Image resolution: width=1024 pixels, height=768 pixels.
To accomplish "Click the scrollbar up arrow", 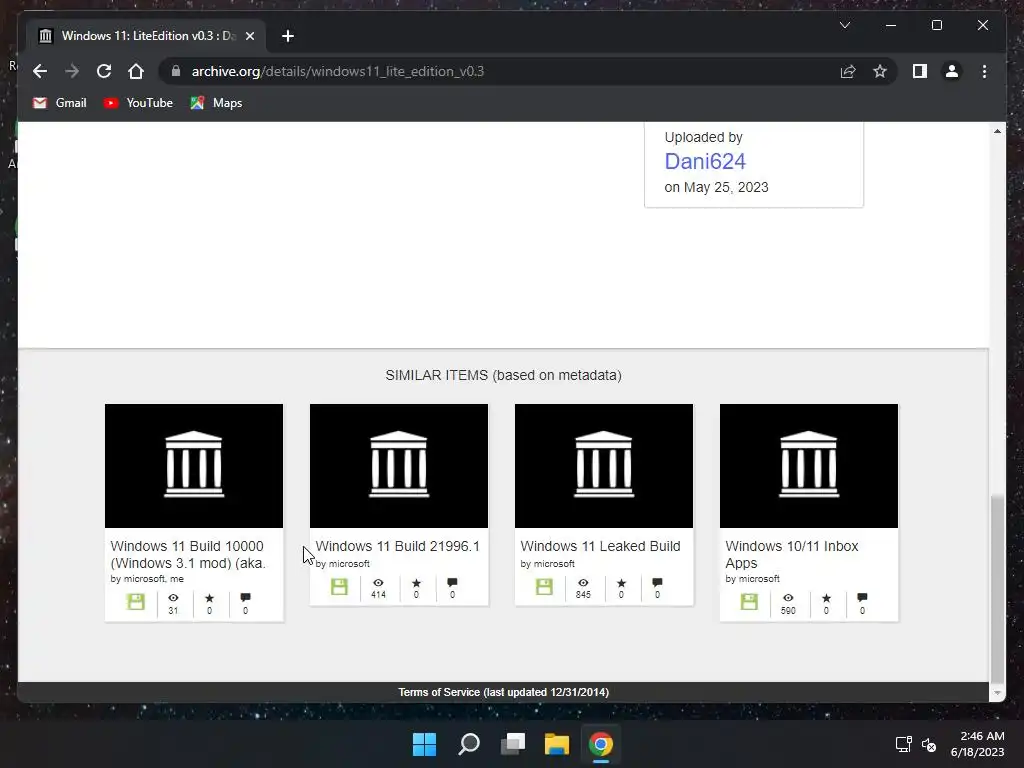I will (x=997, y=131).
